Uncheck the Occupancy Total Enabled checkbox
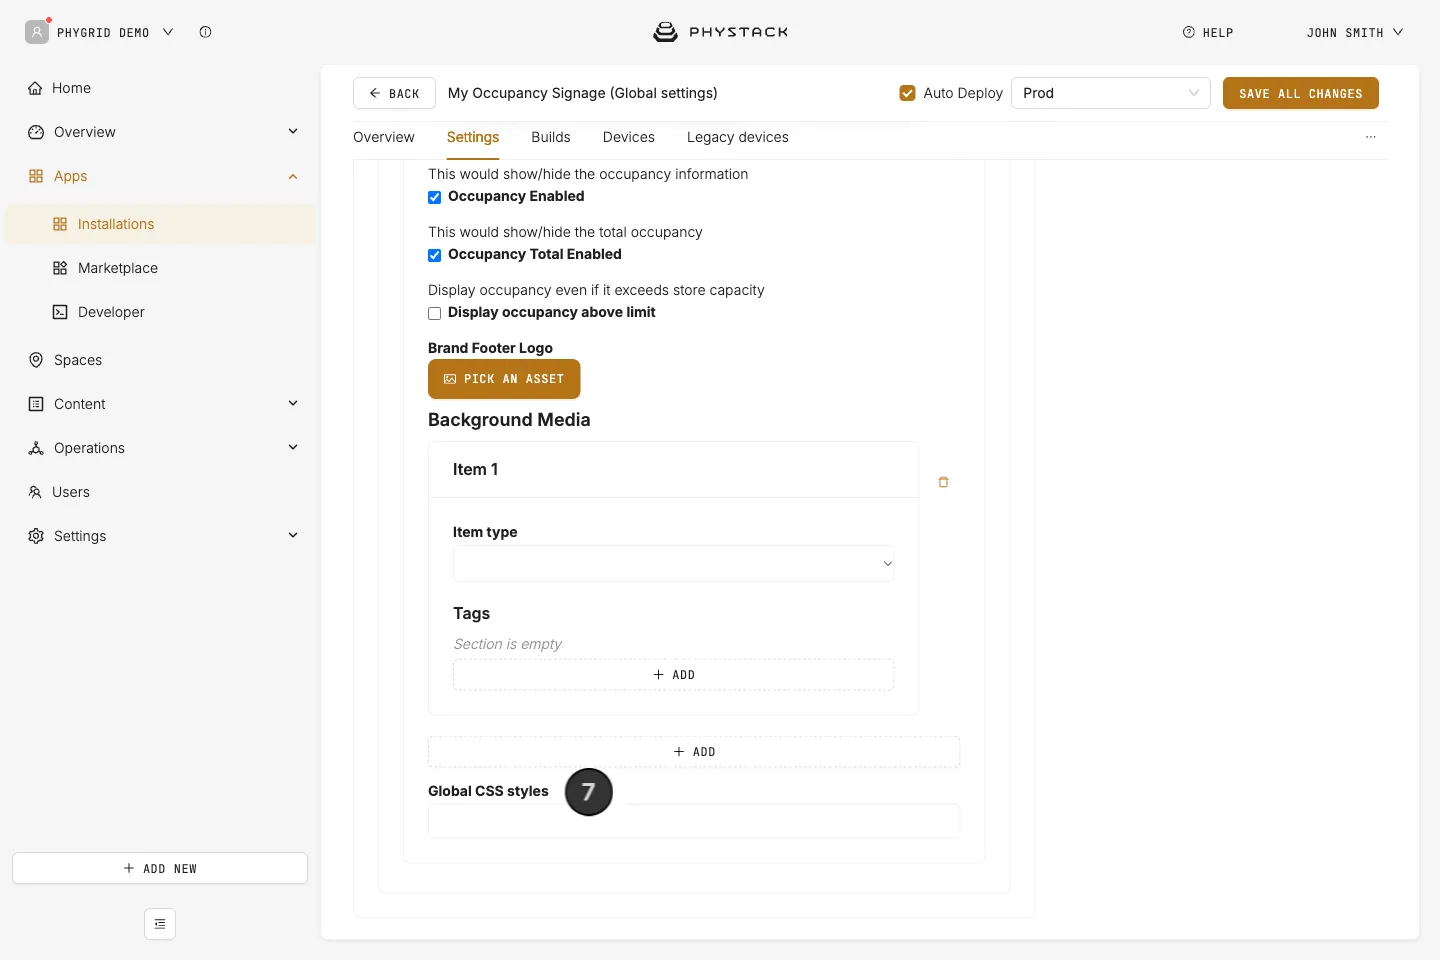This screenshot has height=960, width=1440. click(435, 255)
